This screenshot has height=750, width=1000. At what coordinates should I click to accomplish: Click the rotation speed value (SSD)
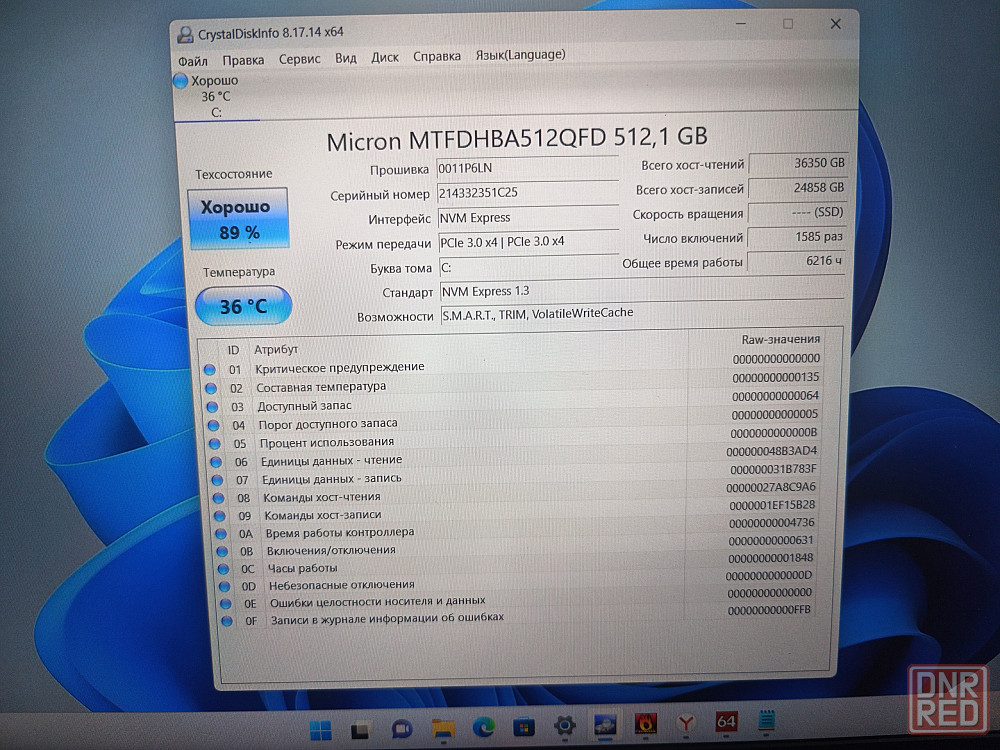coord(797,212)
